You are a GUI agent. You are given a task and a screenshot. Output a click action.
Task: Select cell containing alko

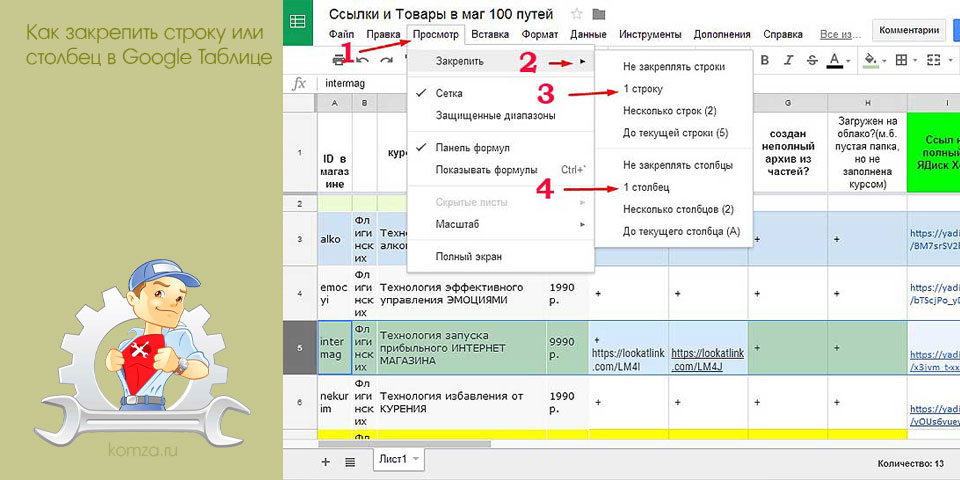(x=335, y=239)
